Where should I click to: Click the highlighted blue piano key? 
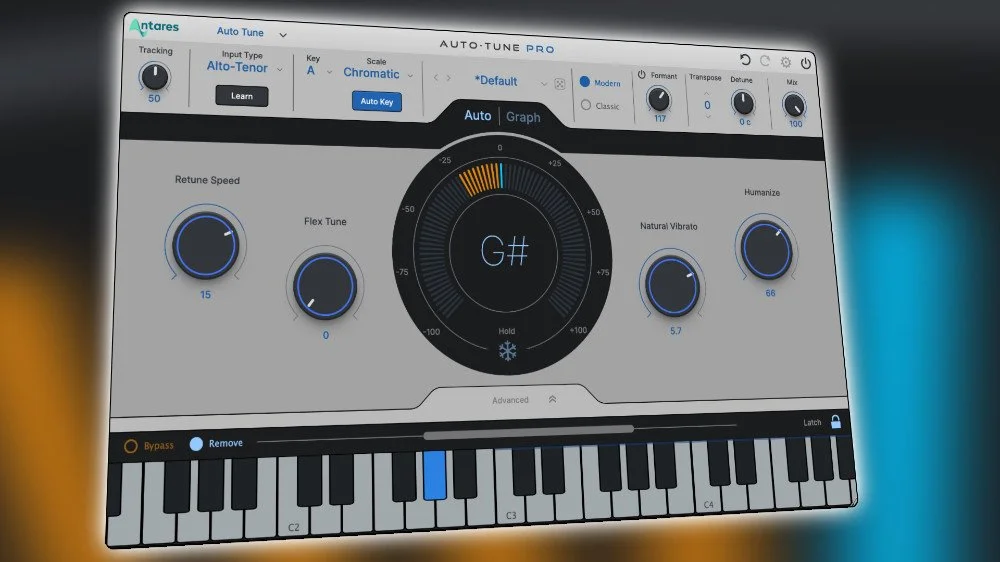click(x=435, y=475)
